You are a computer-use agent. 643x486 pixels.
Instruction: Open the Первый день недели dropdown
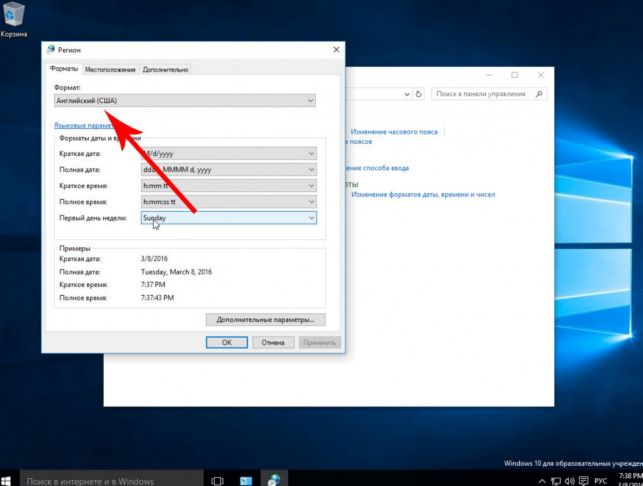[229, 218]
